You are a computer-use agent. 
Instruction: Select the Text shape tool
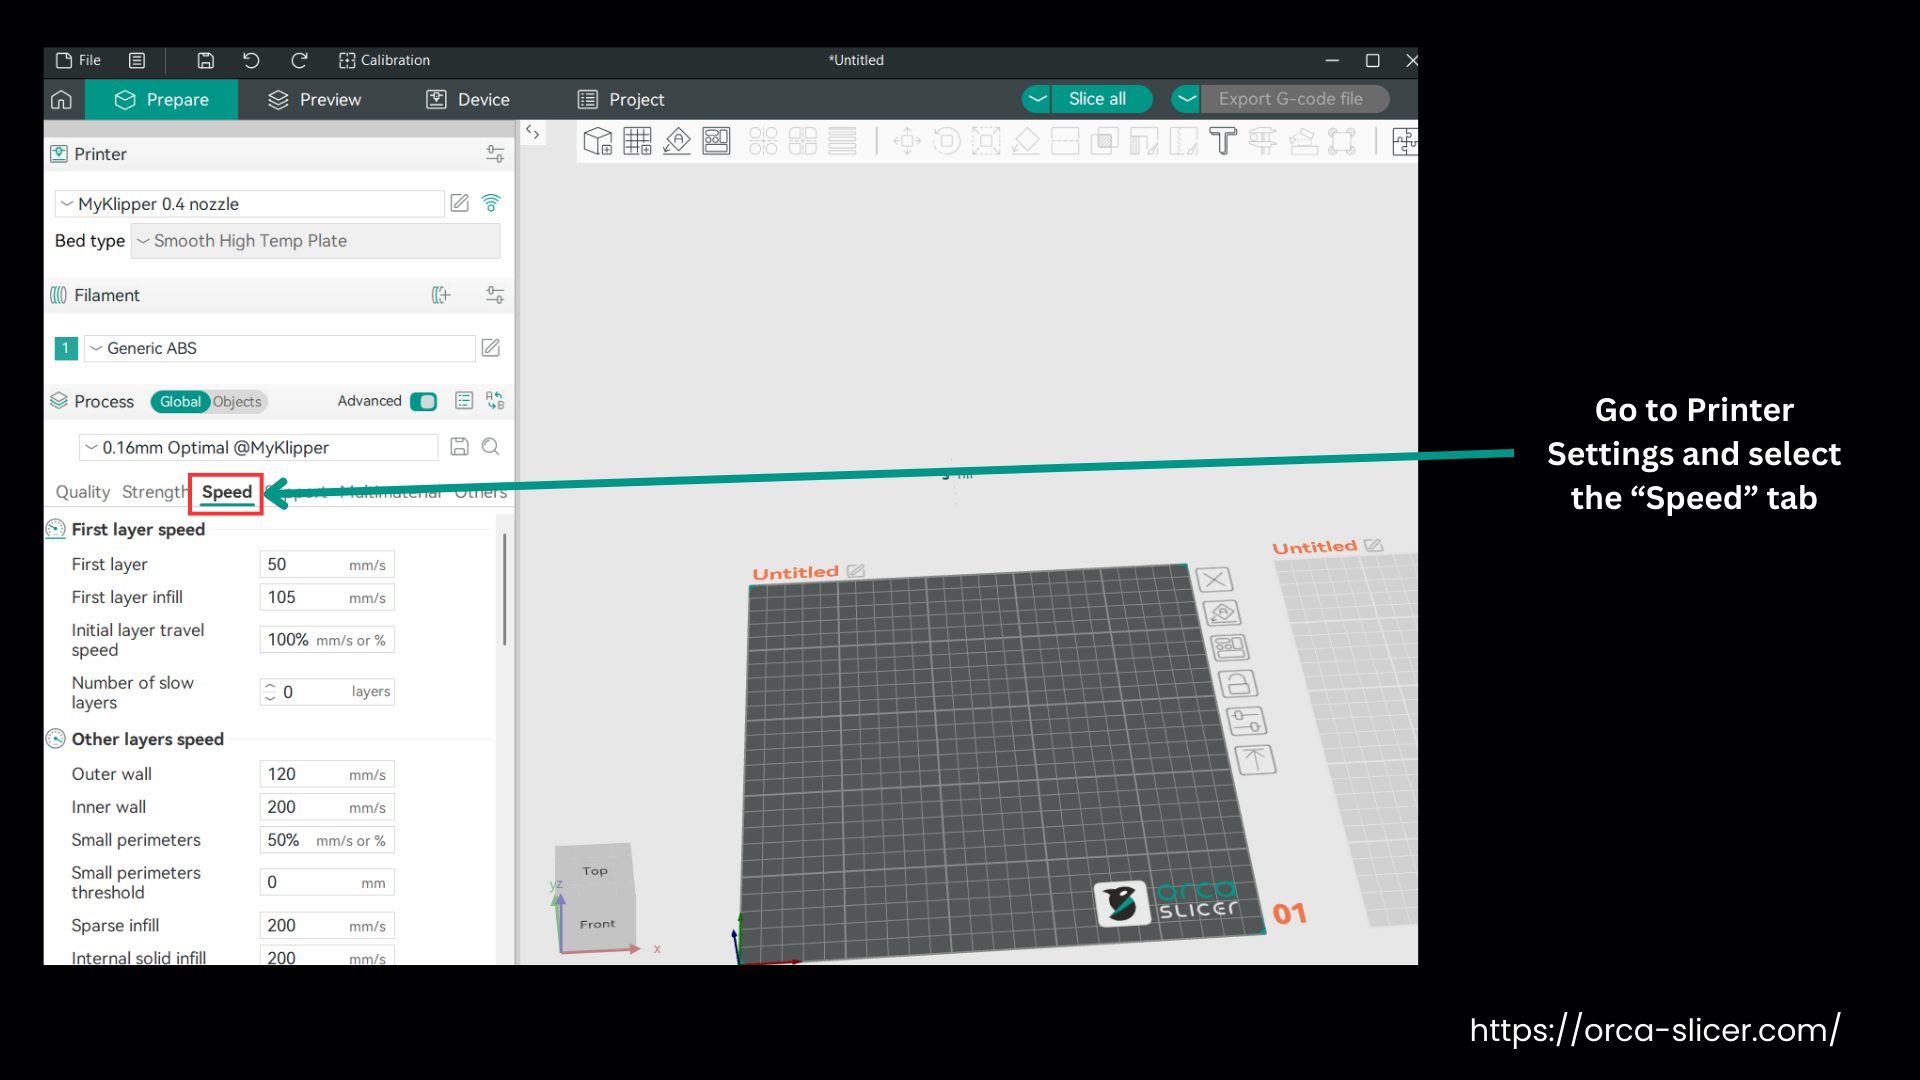tap(1223, 141)
